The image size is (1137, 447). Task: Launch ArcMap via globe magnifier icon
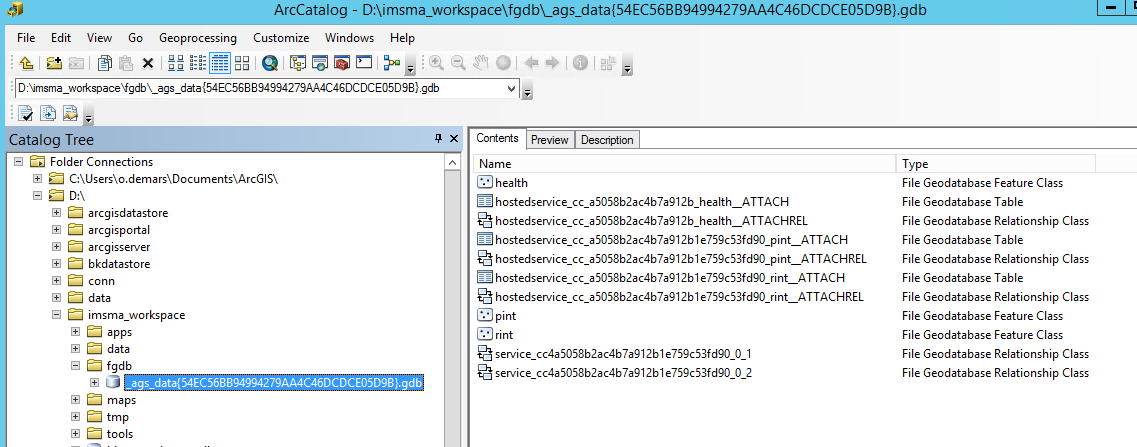pyautogui.click(x=270, y=63)
